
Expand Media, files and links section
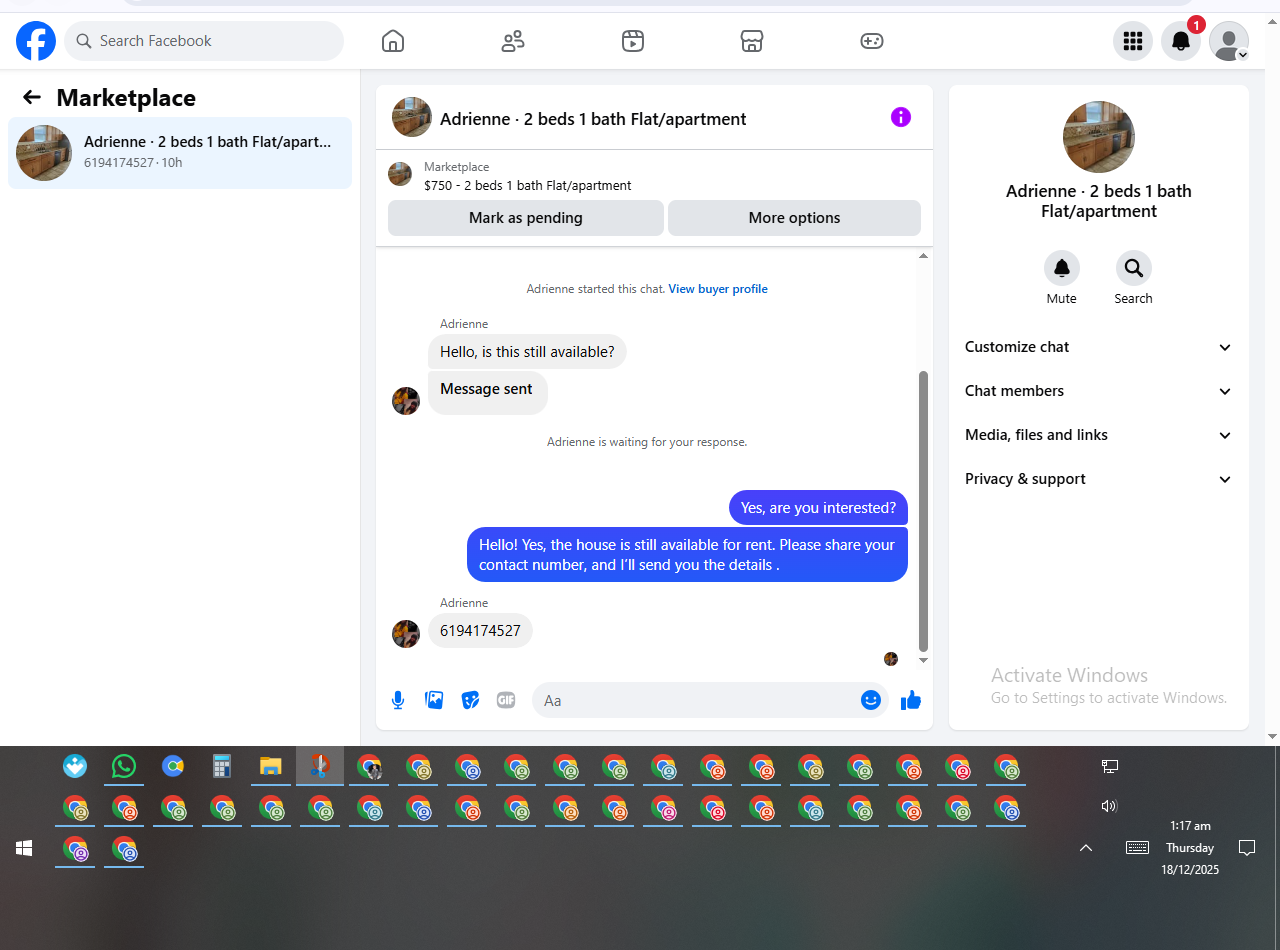[1098, 435]
